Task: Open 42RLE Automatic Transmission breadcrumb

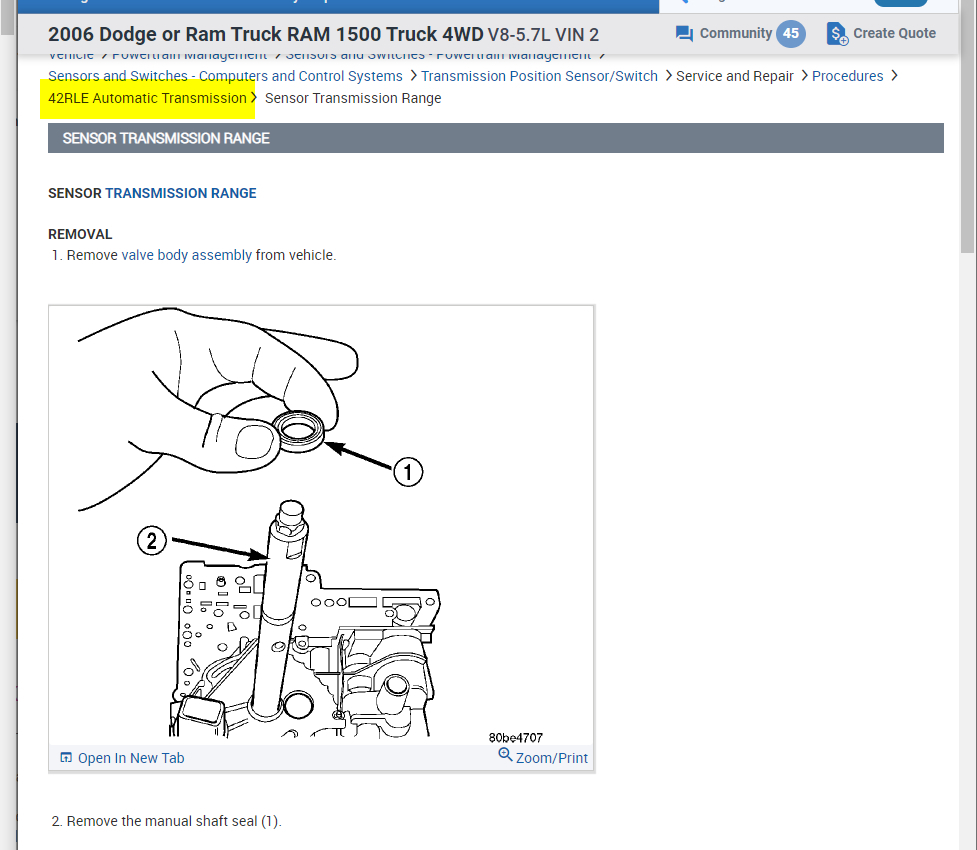Action: click(x=148, y=98)
